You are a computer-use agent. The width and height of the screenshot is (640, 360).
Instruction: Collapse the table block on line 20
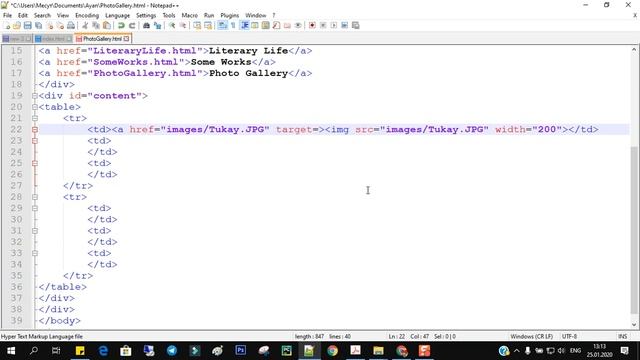coord(35,107)
